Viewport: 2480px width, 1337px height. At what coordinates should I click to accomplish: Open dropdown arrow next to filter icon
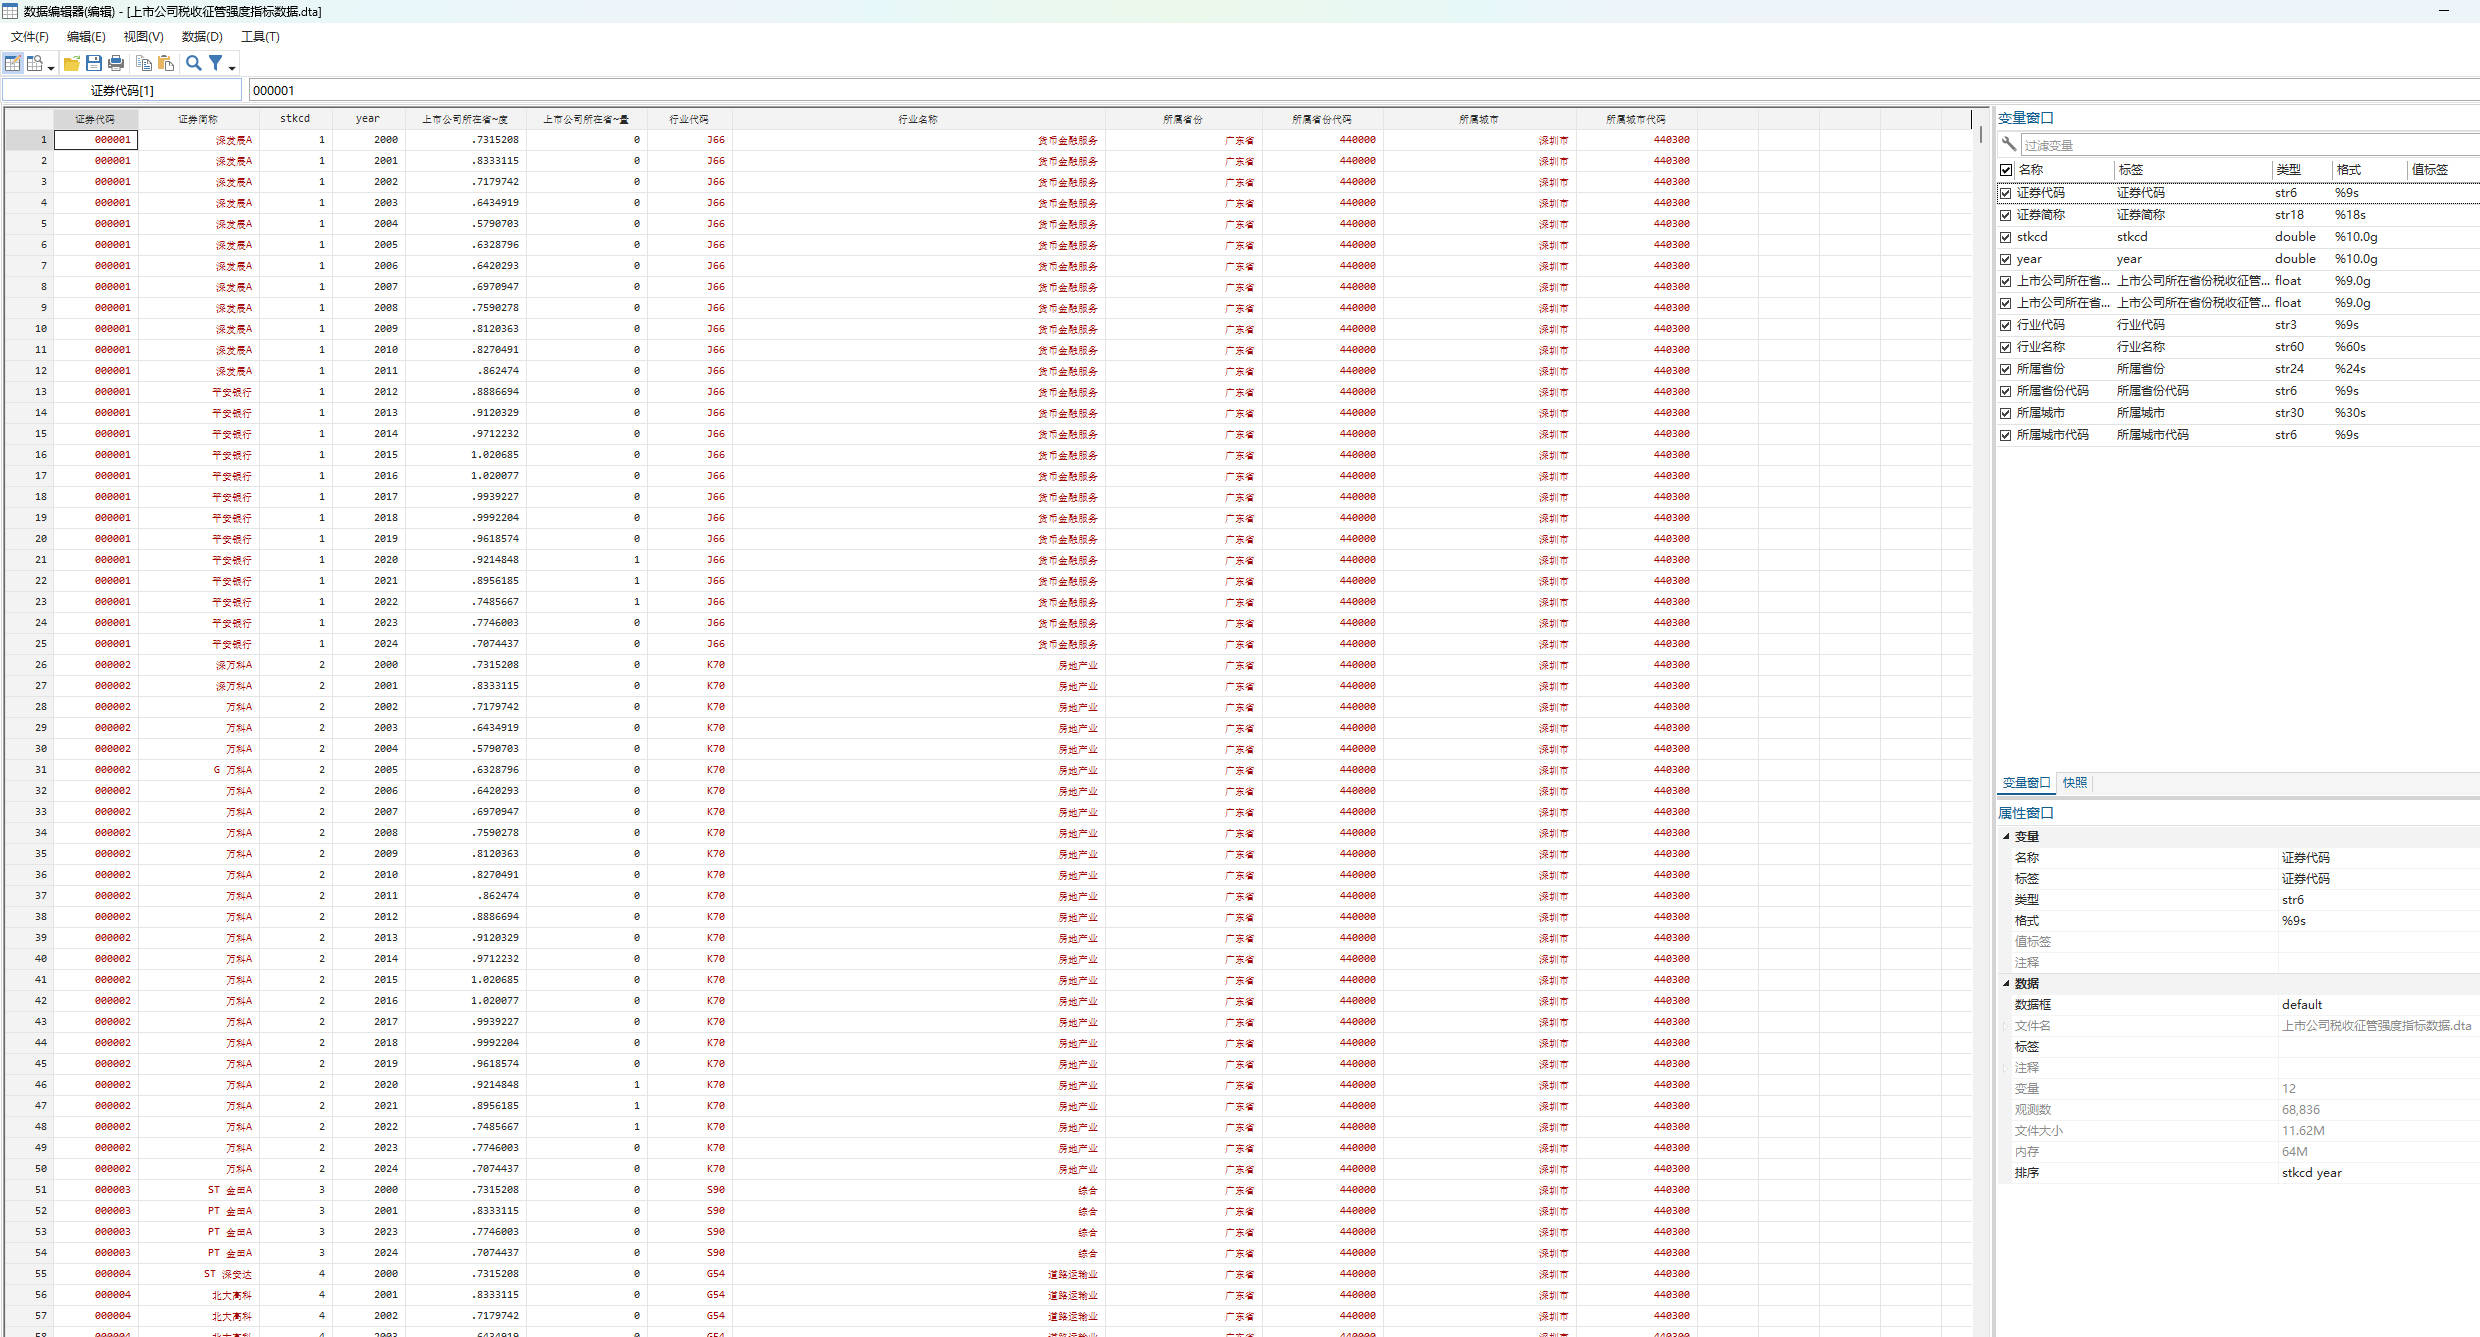point(232,68)
